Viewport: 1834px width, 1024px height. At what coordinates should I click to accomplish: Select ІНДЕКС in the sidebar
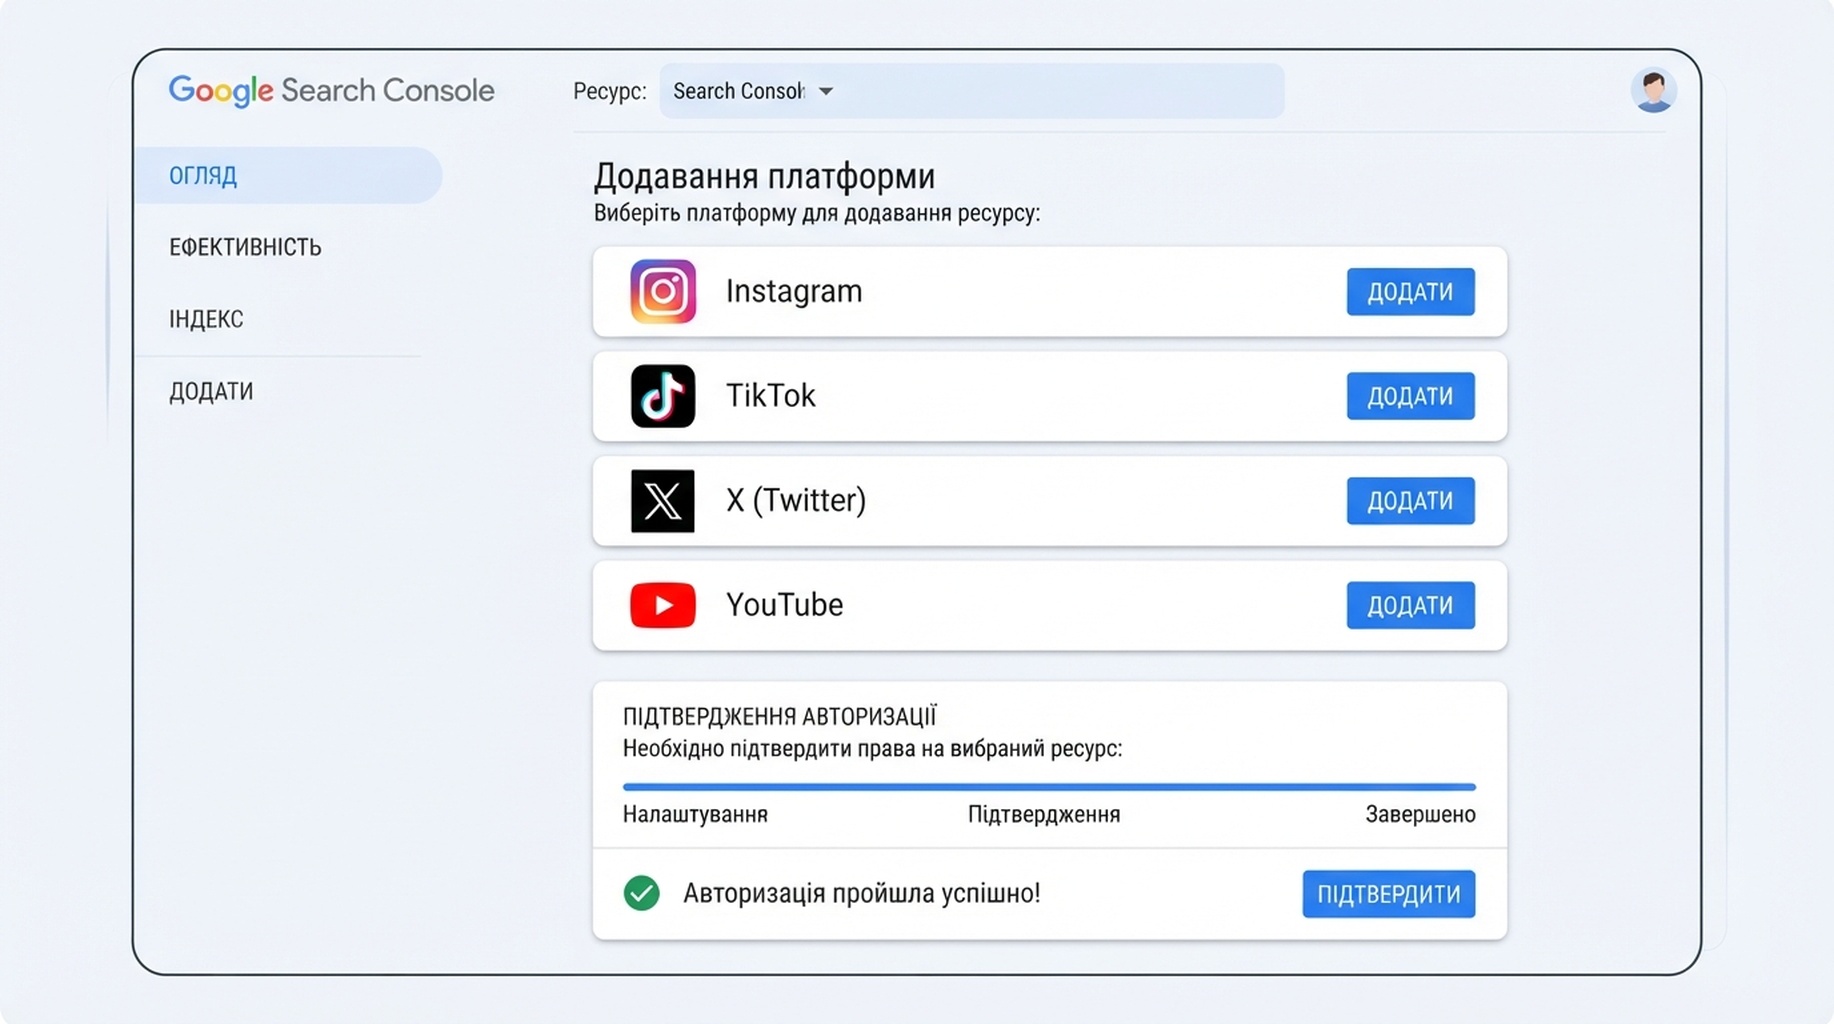click(x=206, y=319)
